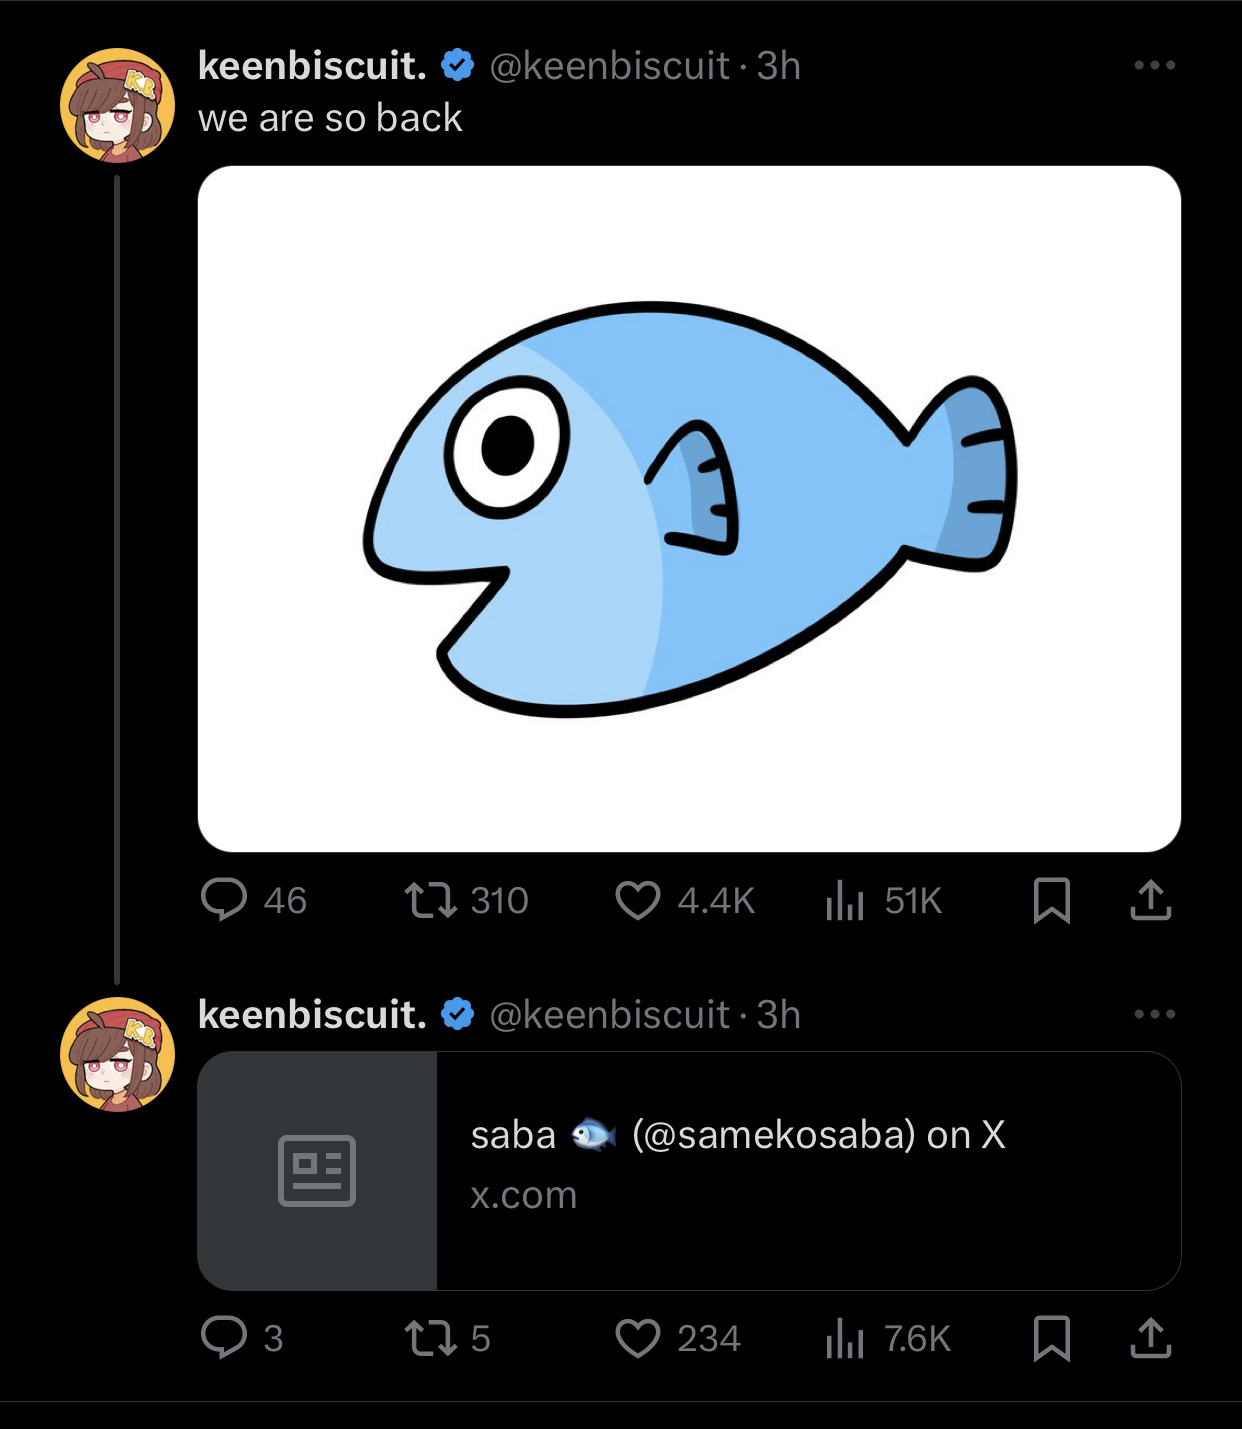The image size is (1242, 1429).
Task: Click keenbiscuit. display name on second post
Action: coord(312,1015)
